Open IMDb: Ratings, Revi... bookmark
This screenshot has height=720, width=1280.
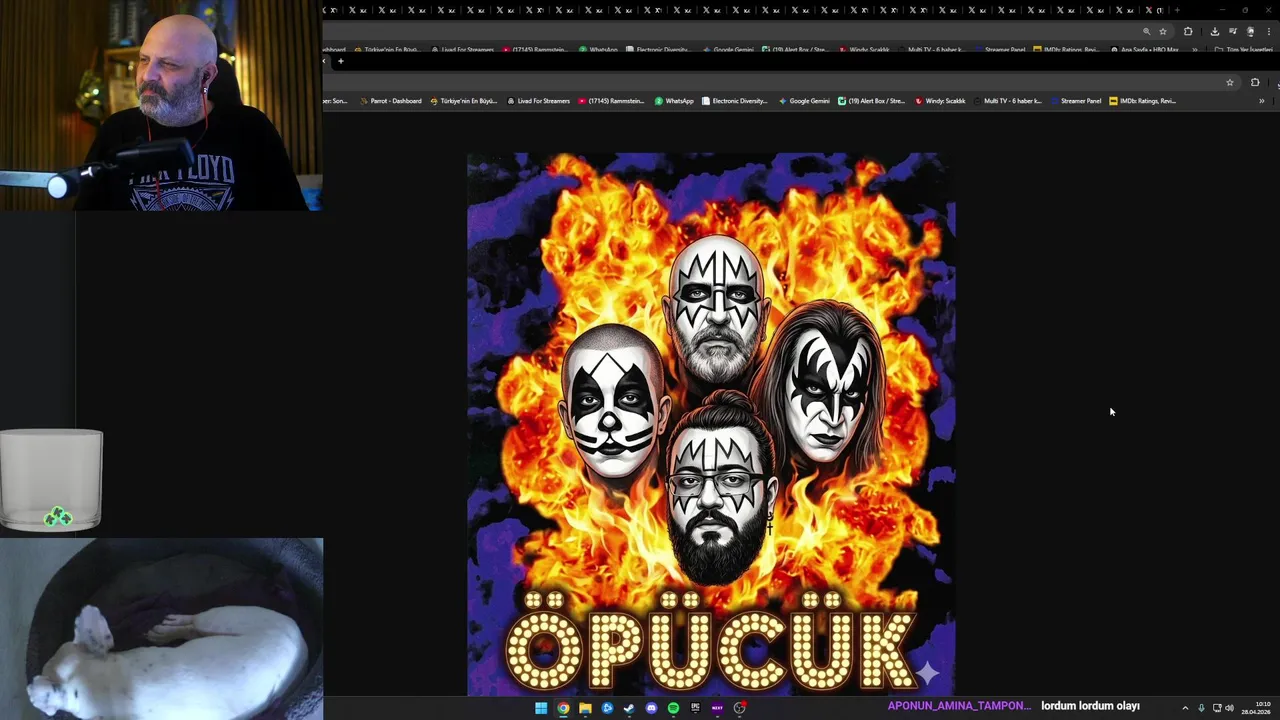pyautogui.click(x=1142, y=101)
